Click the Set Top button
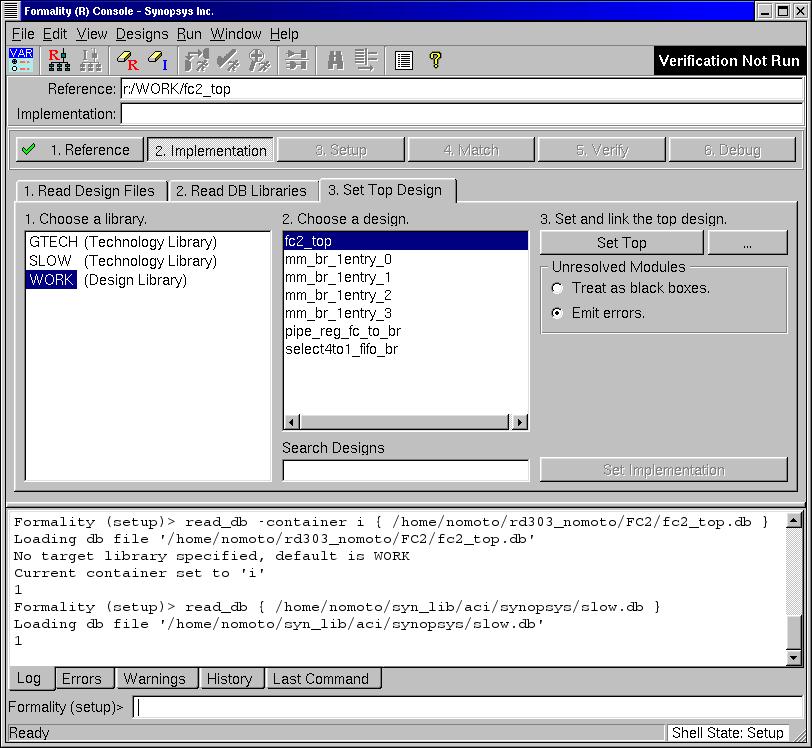The height and width of the screenshot is (748, 812). coord(621,242)
